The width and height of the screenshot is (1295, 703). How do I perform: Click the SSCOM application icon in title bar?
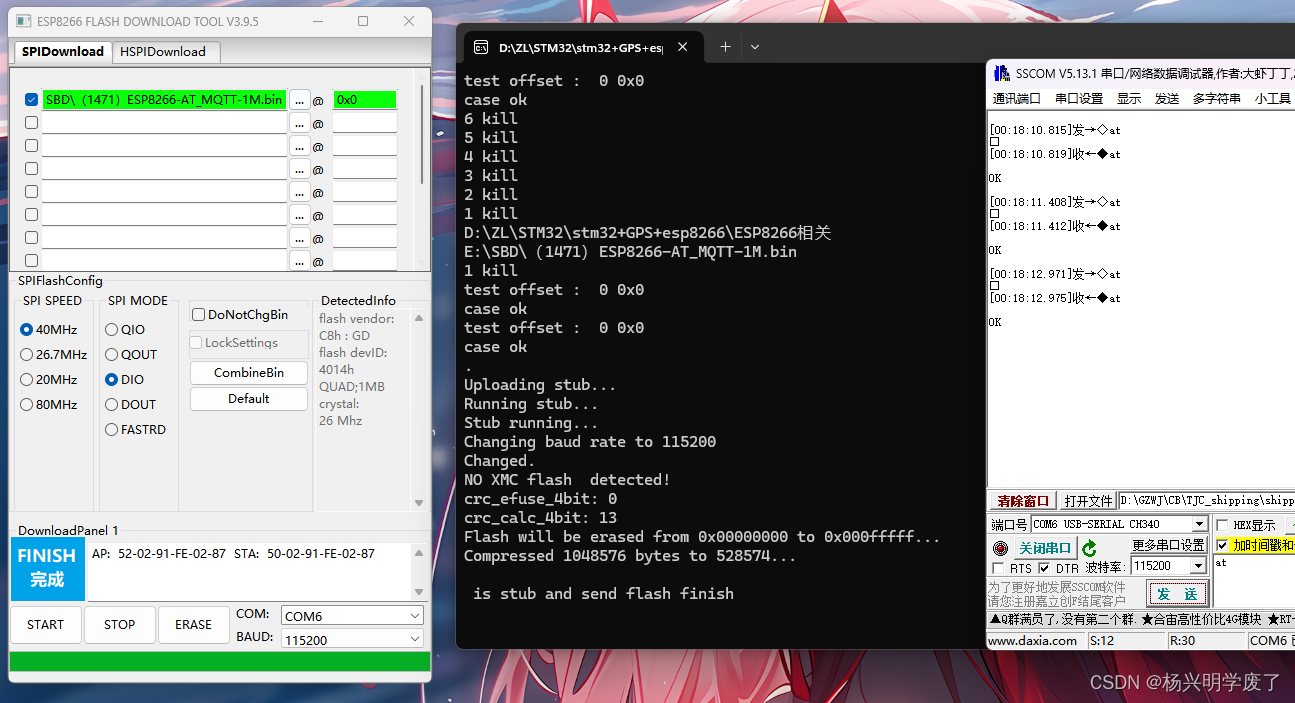1003,73
